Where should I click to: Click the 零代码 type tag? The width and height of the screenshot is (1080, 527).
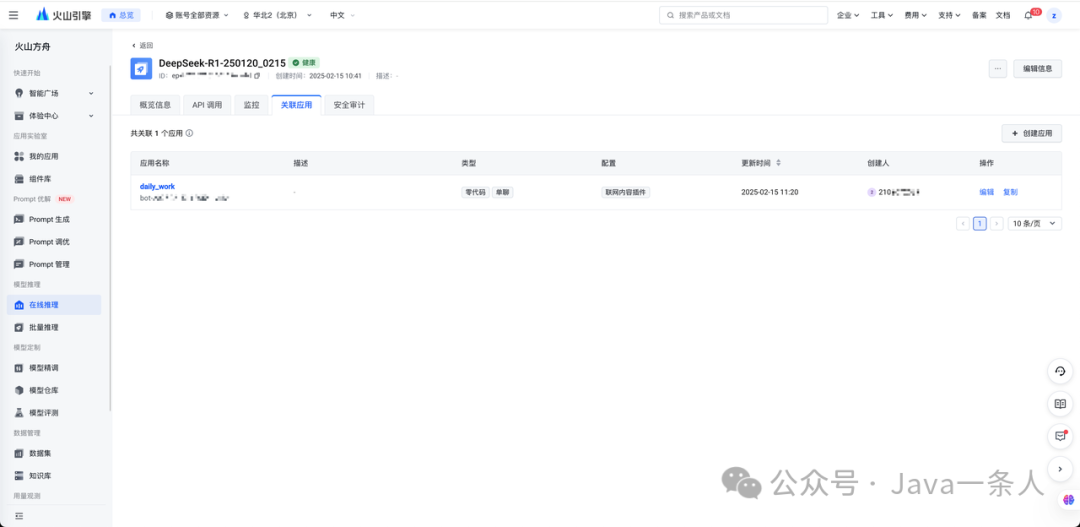(x=474, y=192)
